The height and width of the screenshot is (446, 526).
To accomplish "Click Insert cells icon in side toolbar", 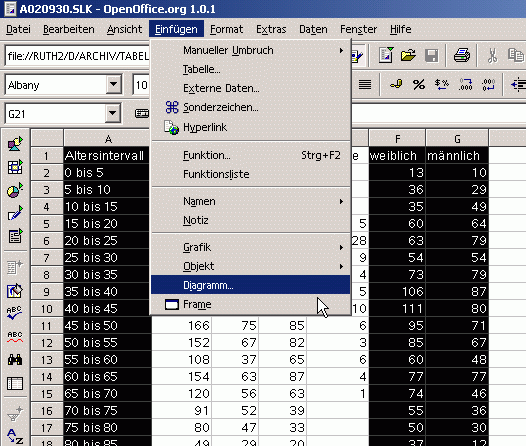I will click(15, 167).
